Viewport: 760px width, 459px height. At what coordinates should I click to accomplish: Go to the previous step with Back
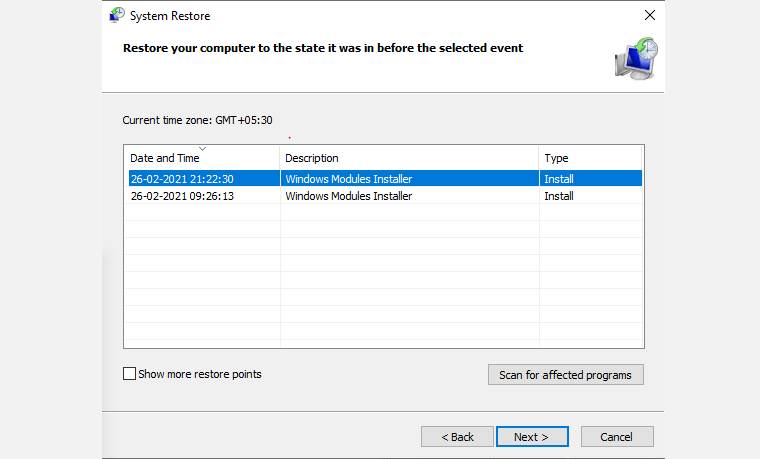point(457,437)
